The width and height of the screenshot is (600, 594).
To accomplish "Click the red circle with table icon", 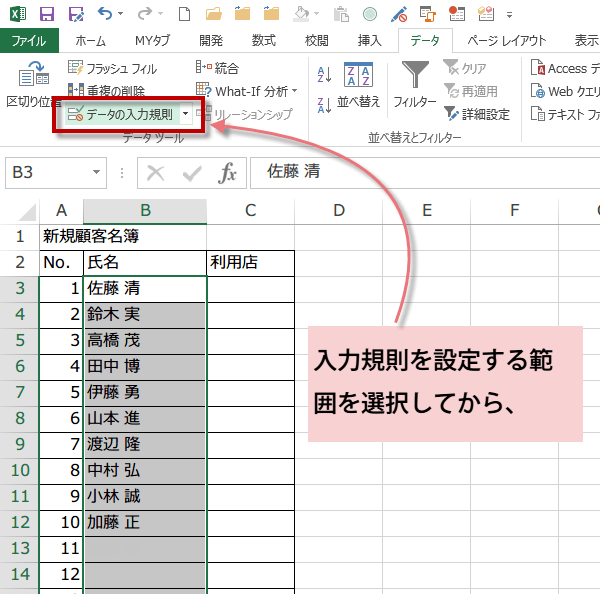I will point(457,15).
